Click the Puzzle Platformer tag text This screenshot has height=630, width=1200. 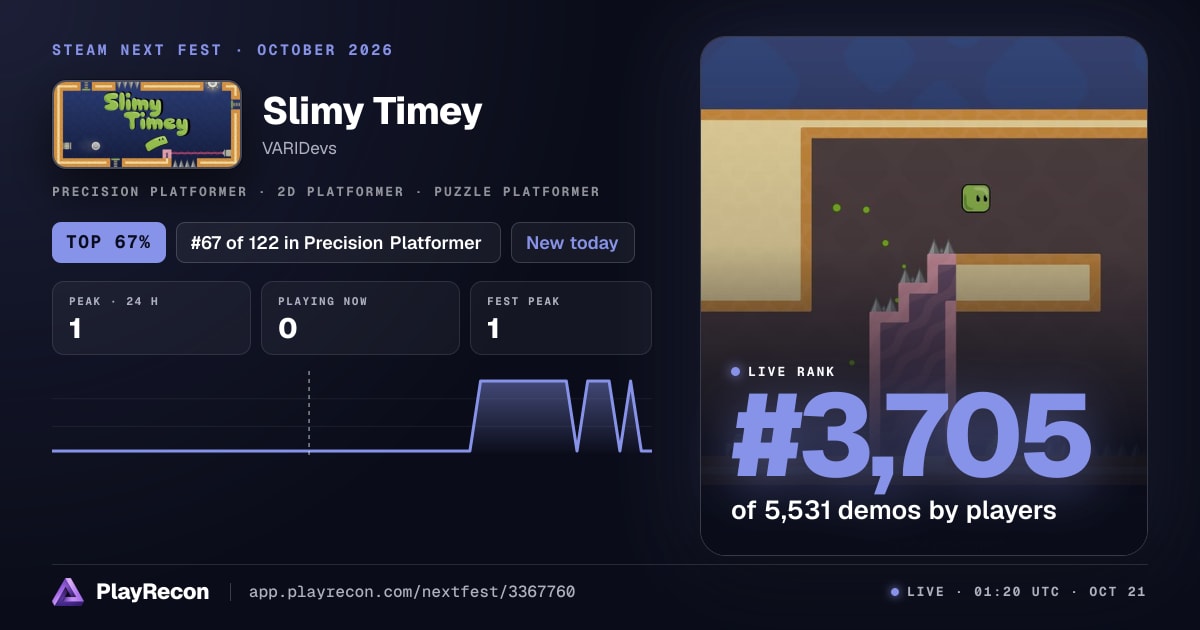[x=517, y=191]
